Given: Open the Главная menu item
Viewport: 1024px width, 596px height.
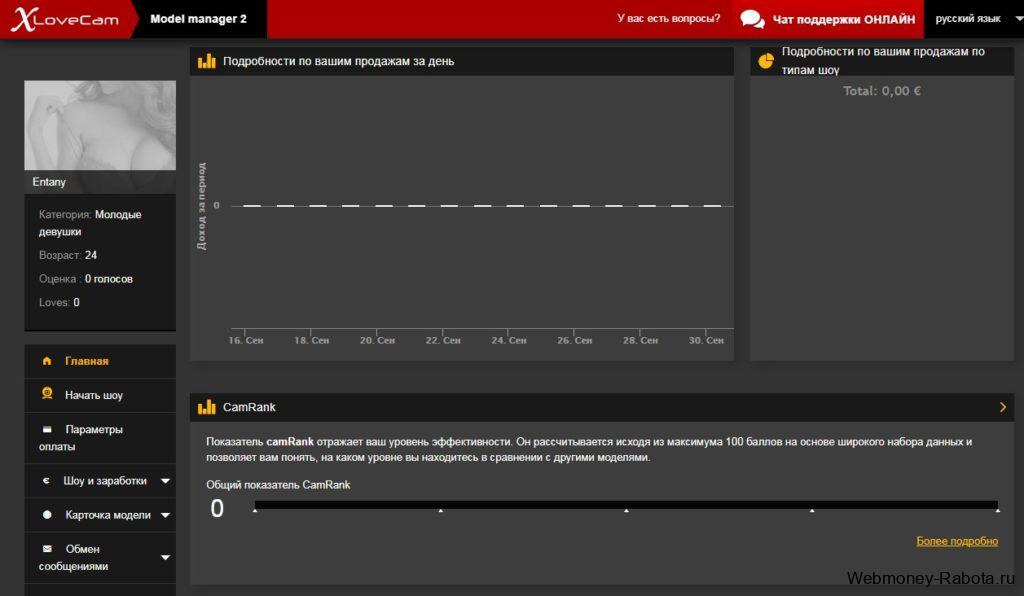Looking at the screenshot, I should (x=100, y=361).
